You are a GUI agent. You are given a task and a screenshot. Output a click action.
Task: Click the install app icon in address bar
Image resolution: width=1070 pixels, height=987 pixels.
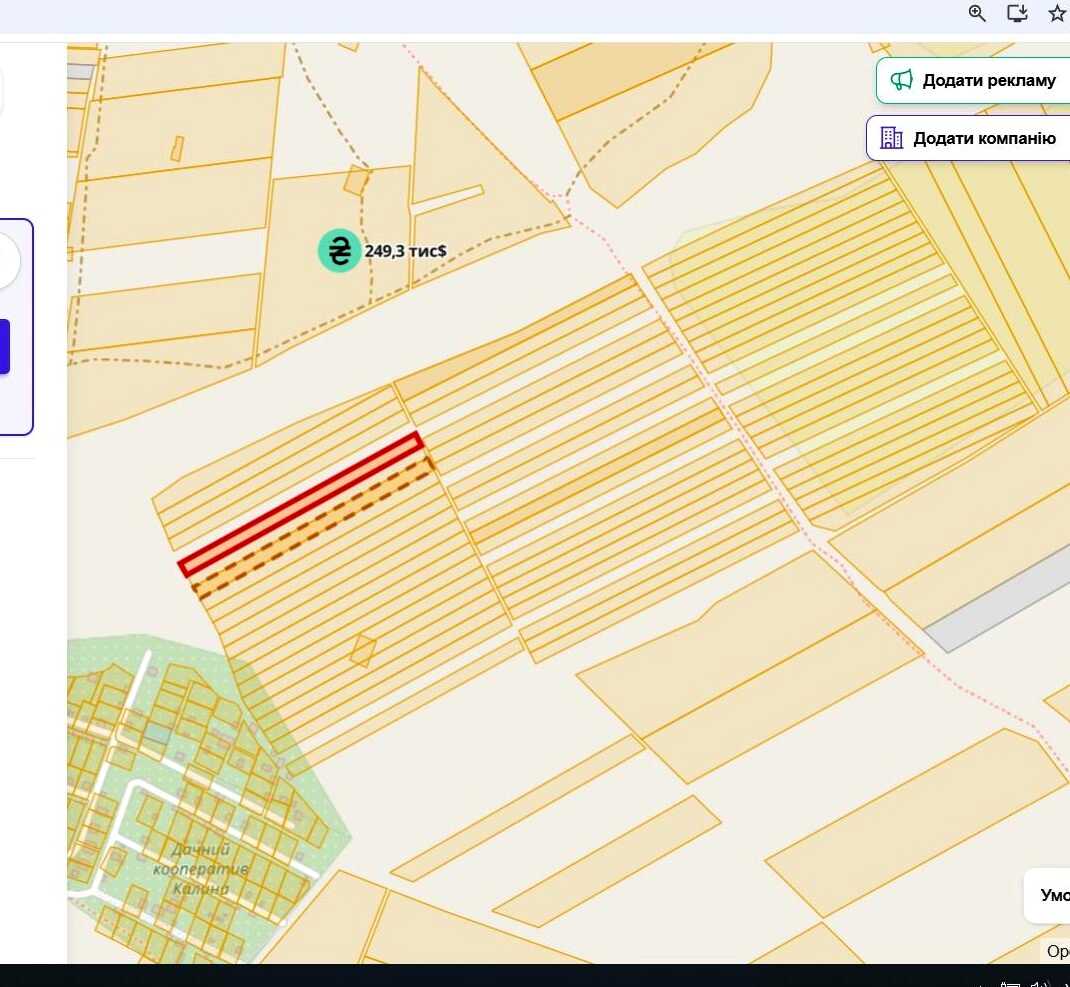pyautogui.click(x=1017, y=13)
